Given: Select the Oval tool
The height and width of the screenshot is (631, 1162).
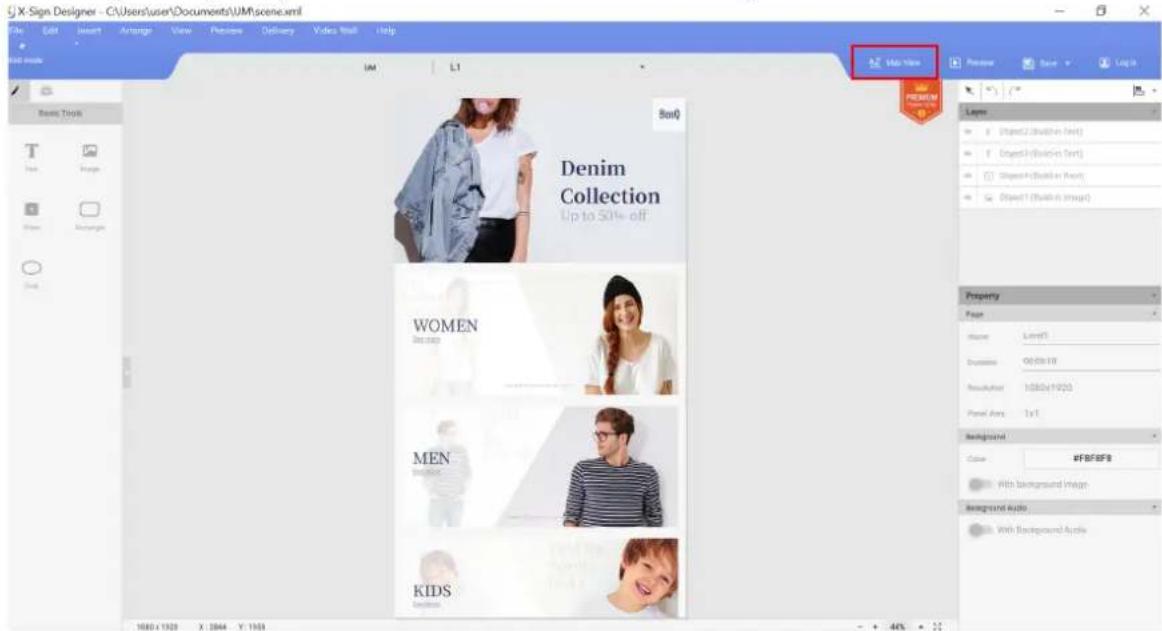Looking at the screenshot, I should coord(31,273).
